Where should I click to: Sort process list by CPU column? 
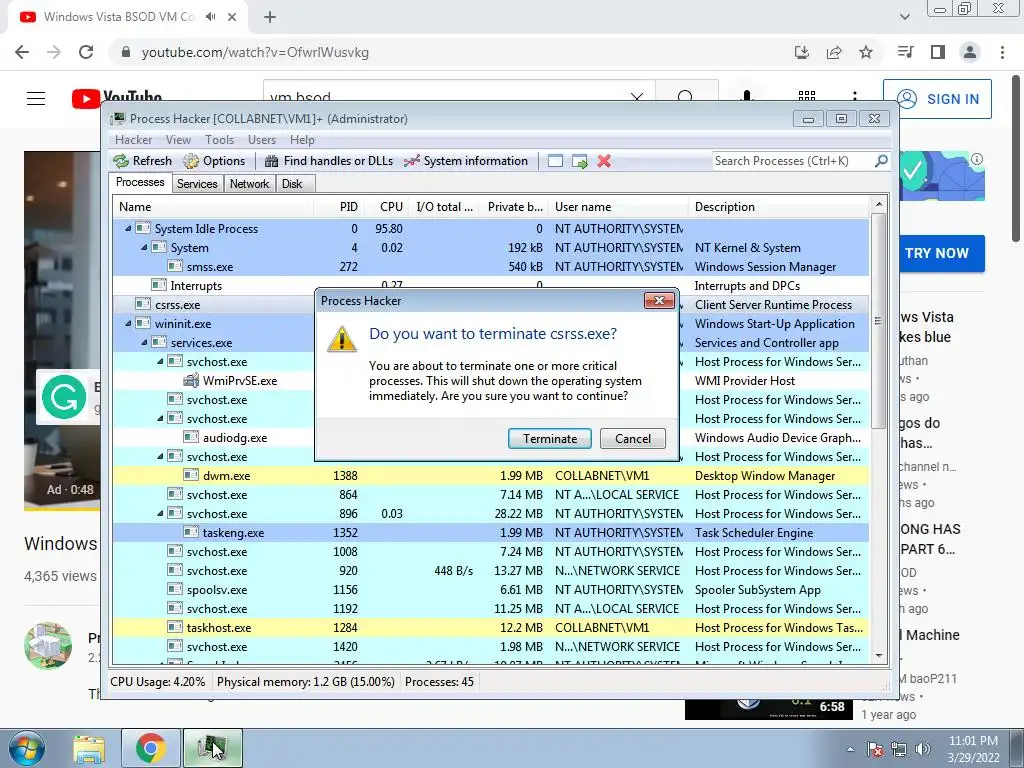coord(386,207)
